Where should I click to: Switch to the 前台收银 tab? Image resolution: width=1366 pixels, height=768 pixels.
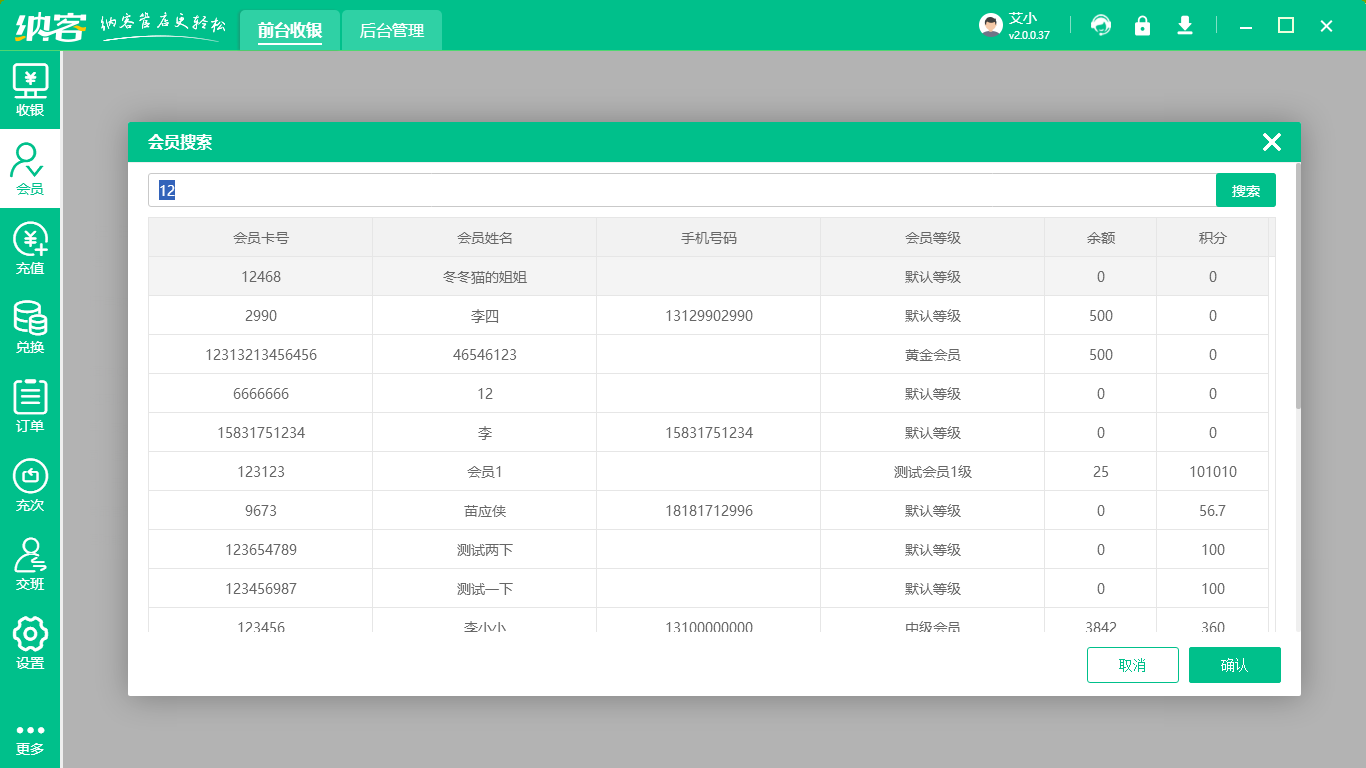point(290,31)
